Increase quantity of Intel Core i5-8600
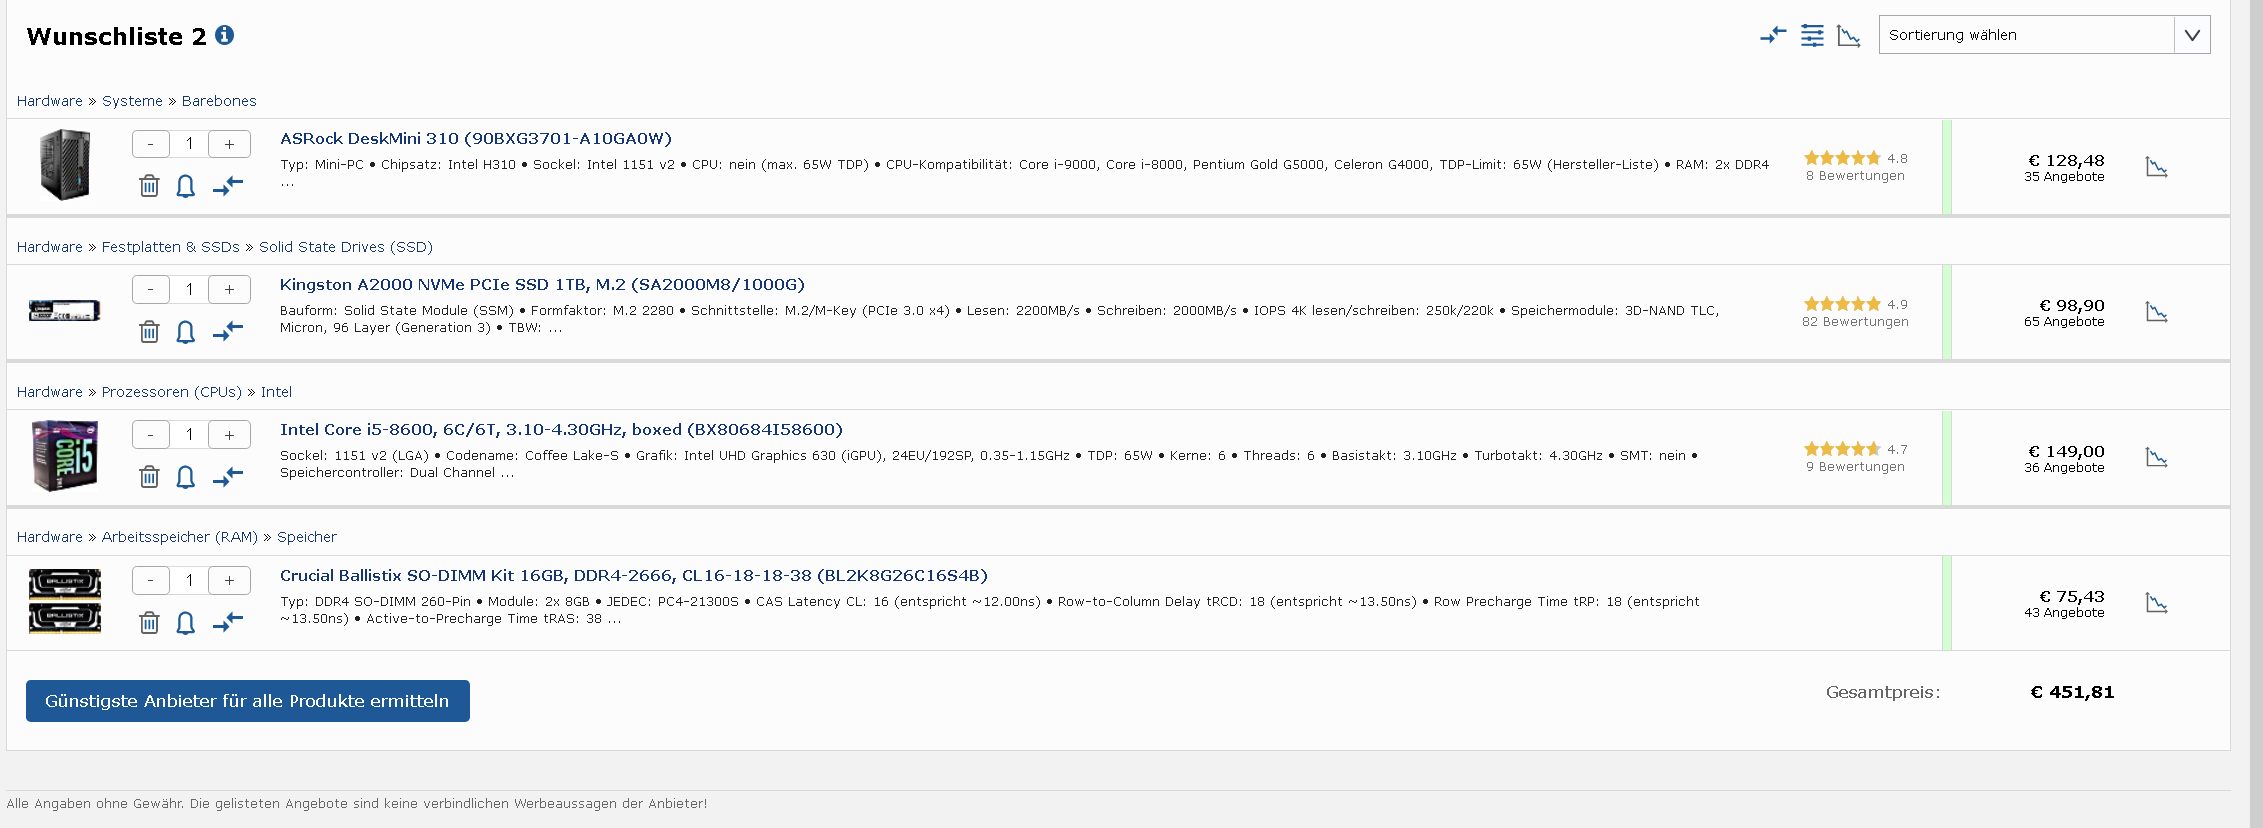This screenshot has height=828, width=2263. coord(230,434)
